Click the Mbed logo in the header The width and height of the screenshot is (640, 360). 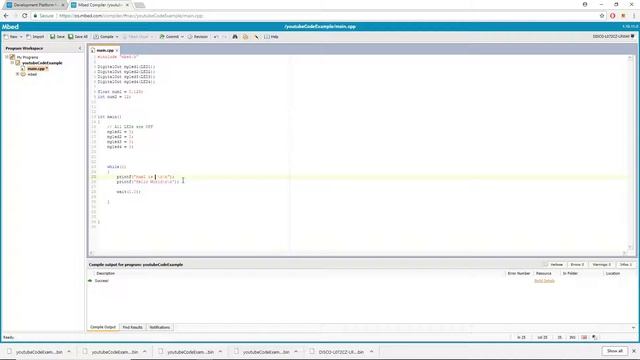pos(10,27)
